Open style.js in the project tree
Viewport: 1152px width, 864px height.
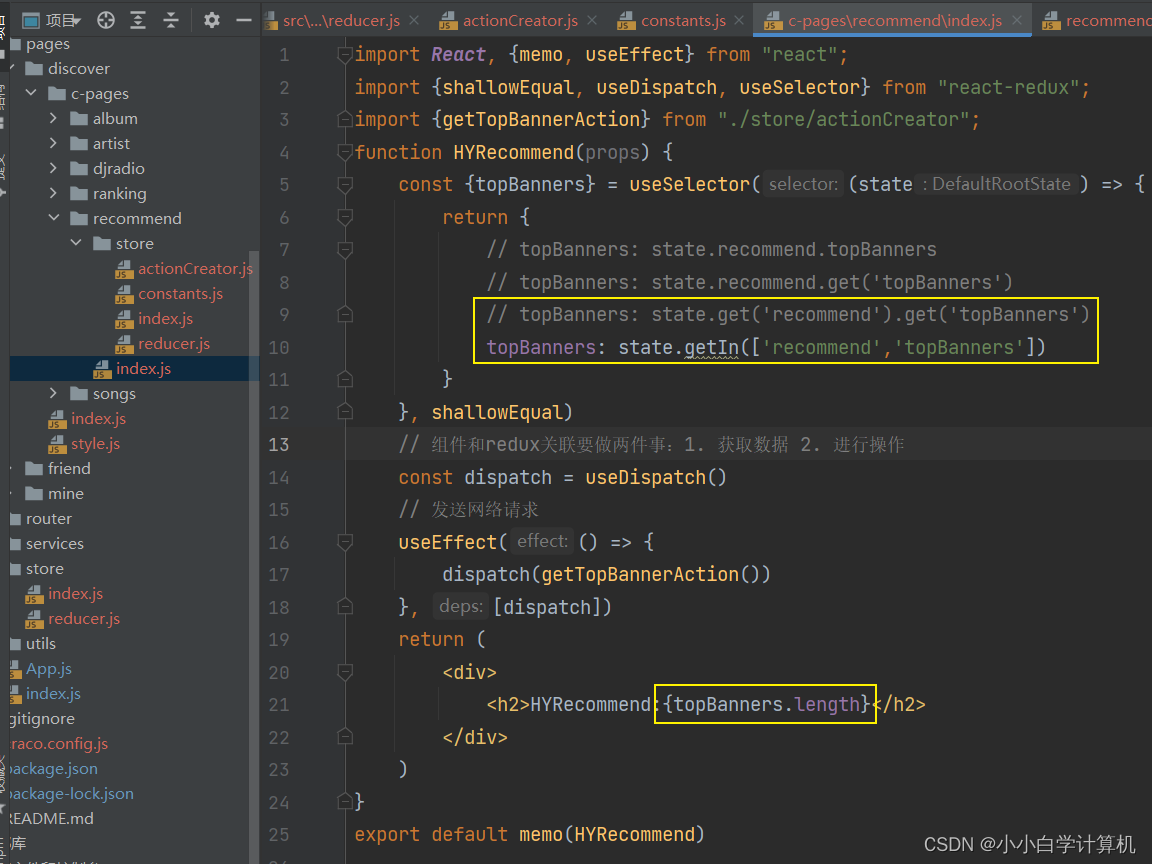[x=96, y=443]
